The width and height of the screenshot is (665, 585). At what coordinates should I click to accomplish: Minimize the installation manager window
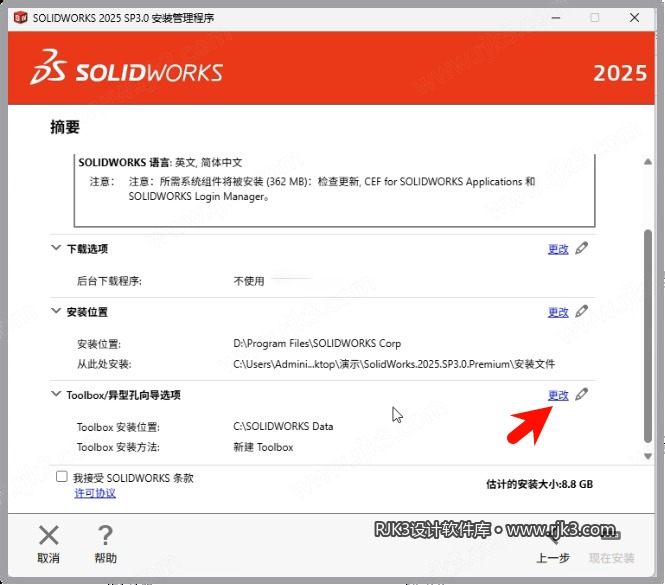click(556, 18)
